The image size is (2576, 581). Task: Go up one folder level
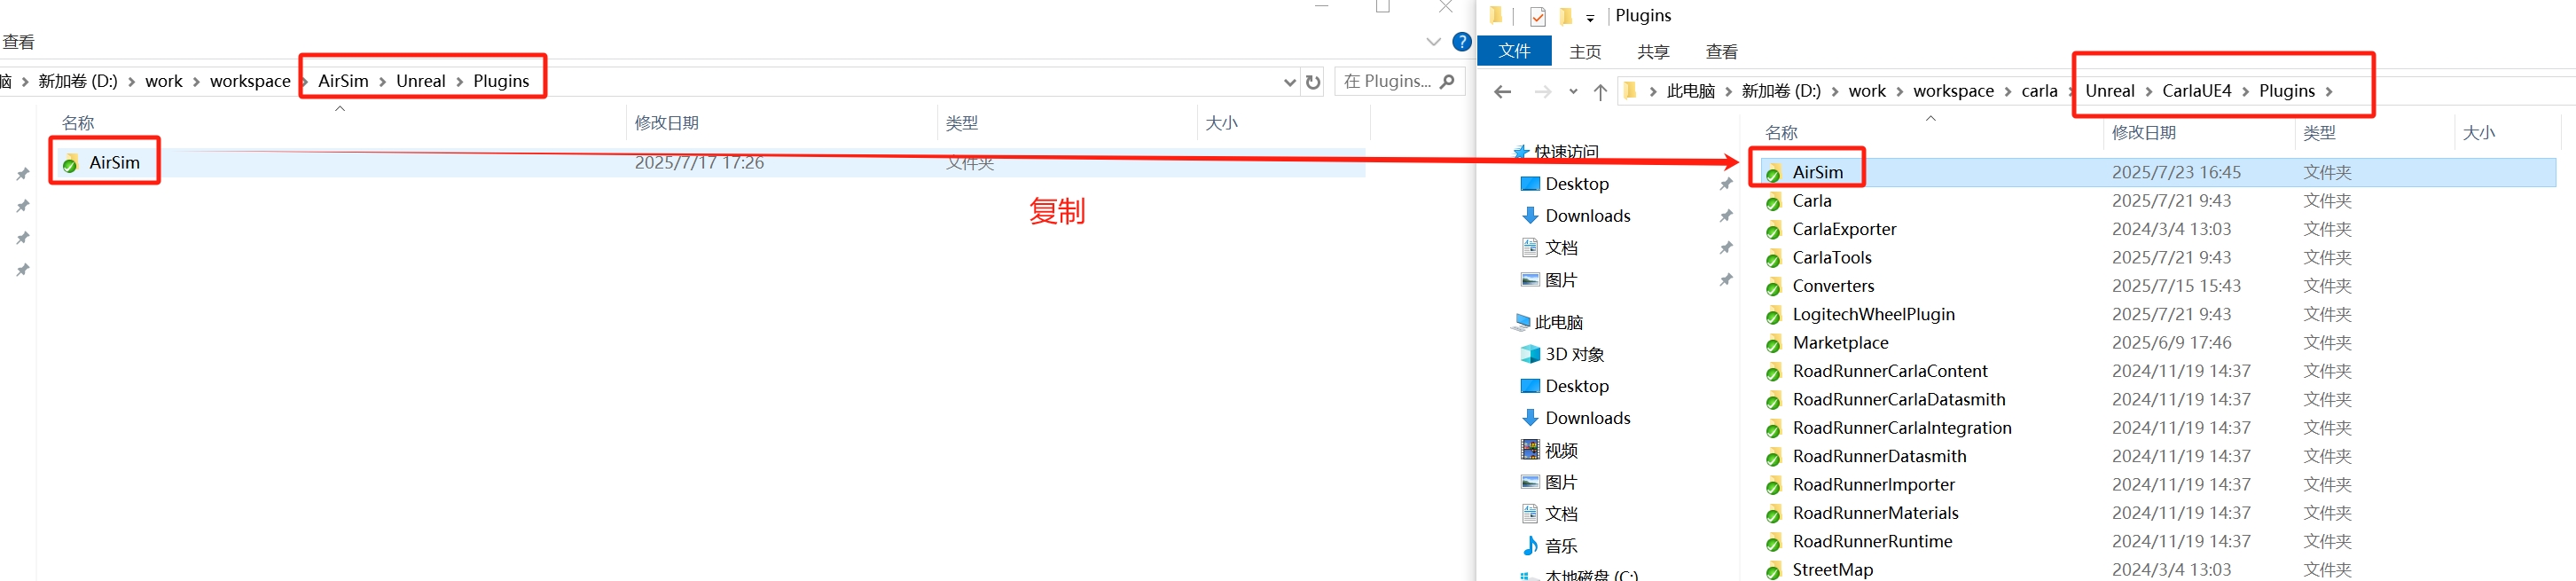1600,92
